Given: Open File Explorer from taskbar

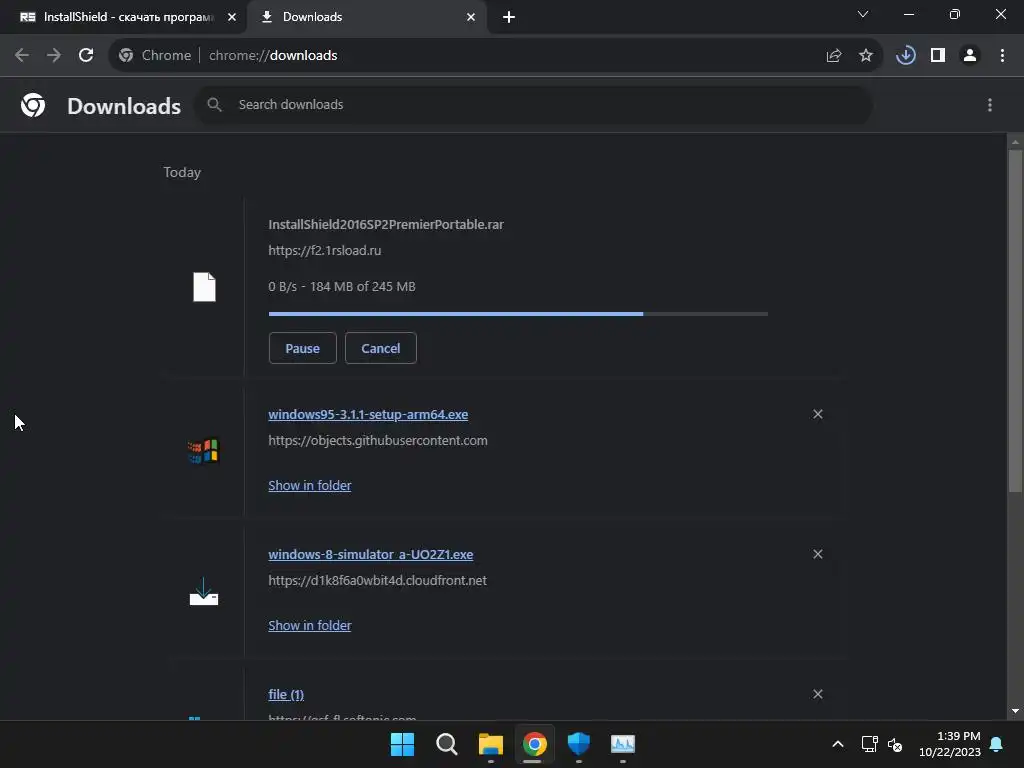Looking at the screenshot, I should pyautogui.click(x=490, y=744).
